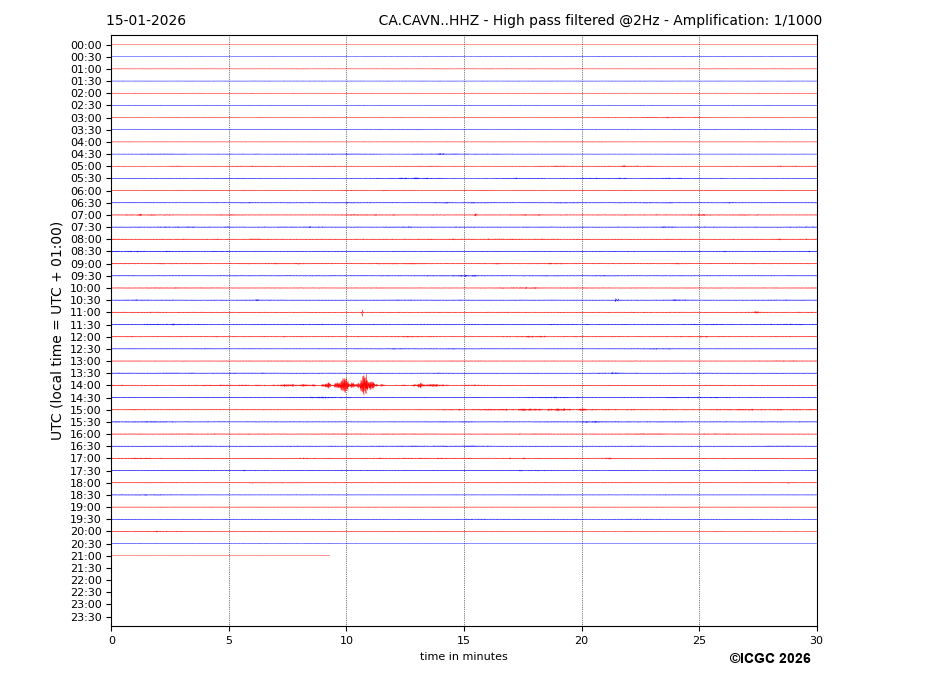927x696 pixels.
Task: Click the 18:30 time label
Action: (x=86, y=495)
